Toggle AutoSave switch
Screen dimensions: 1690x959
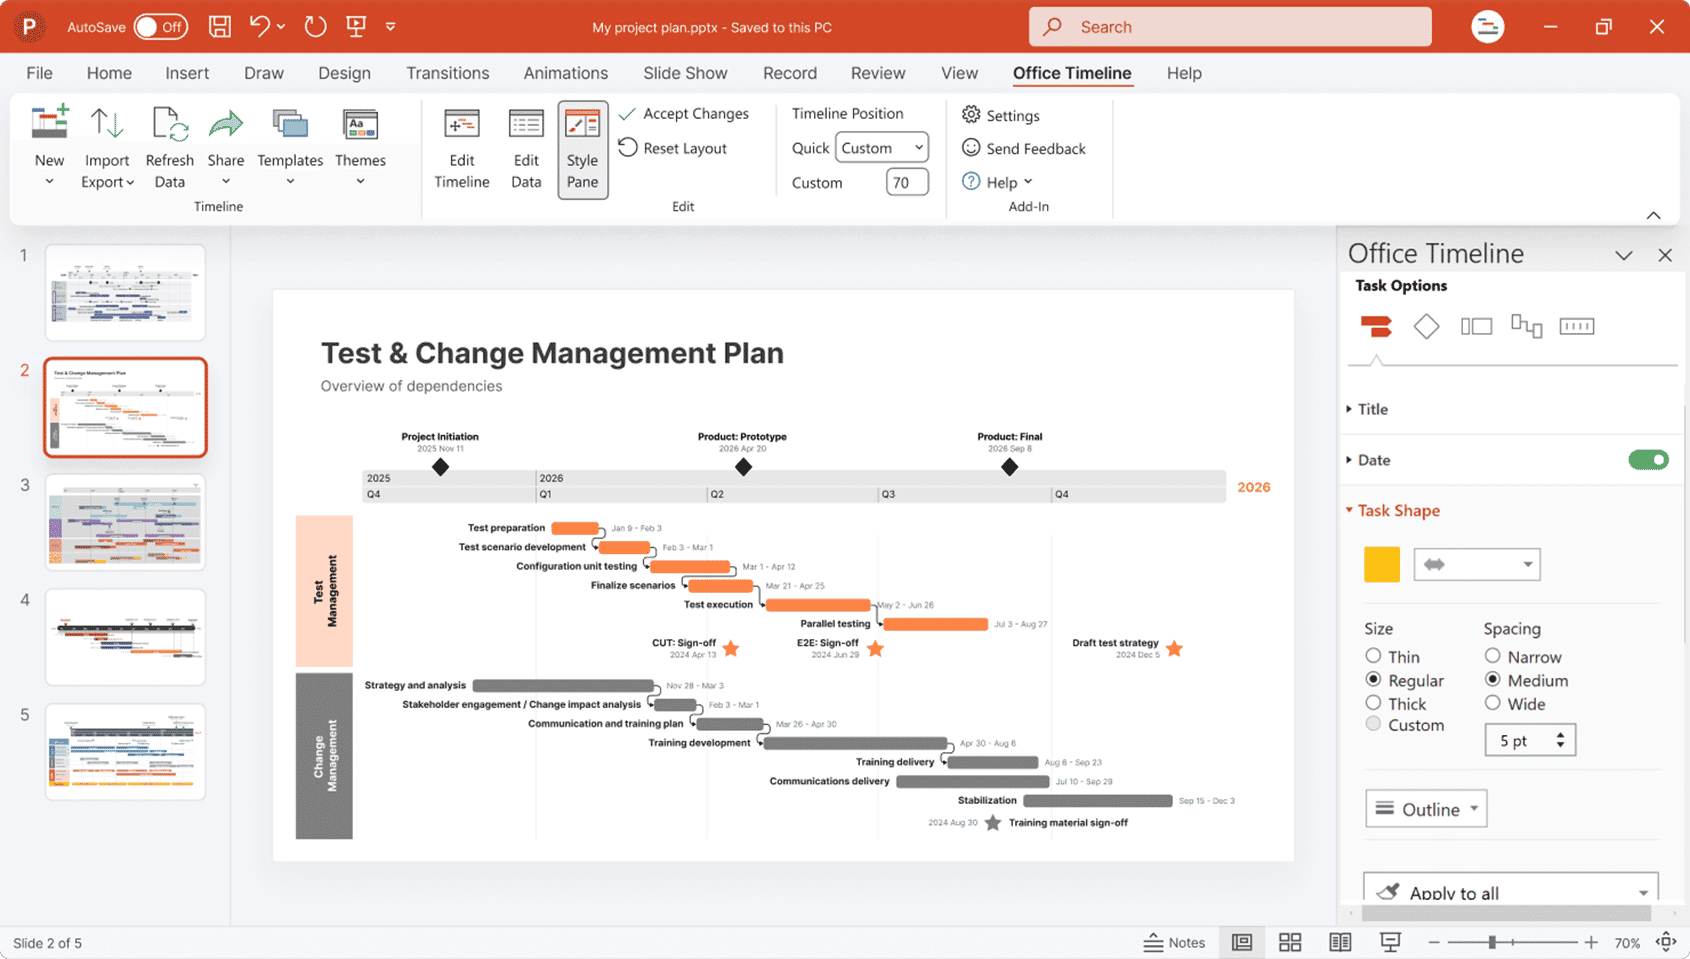pos(160,27)
